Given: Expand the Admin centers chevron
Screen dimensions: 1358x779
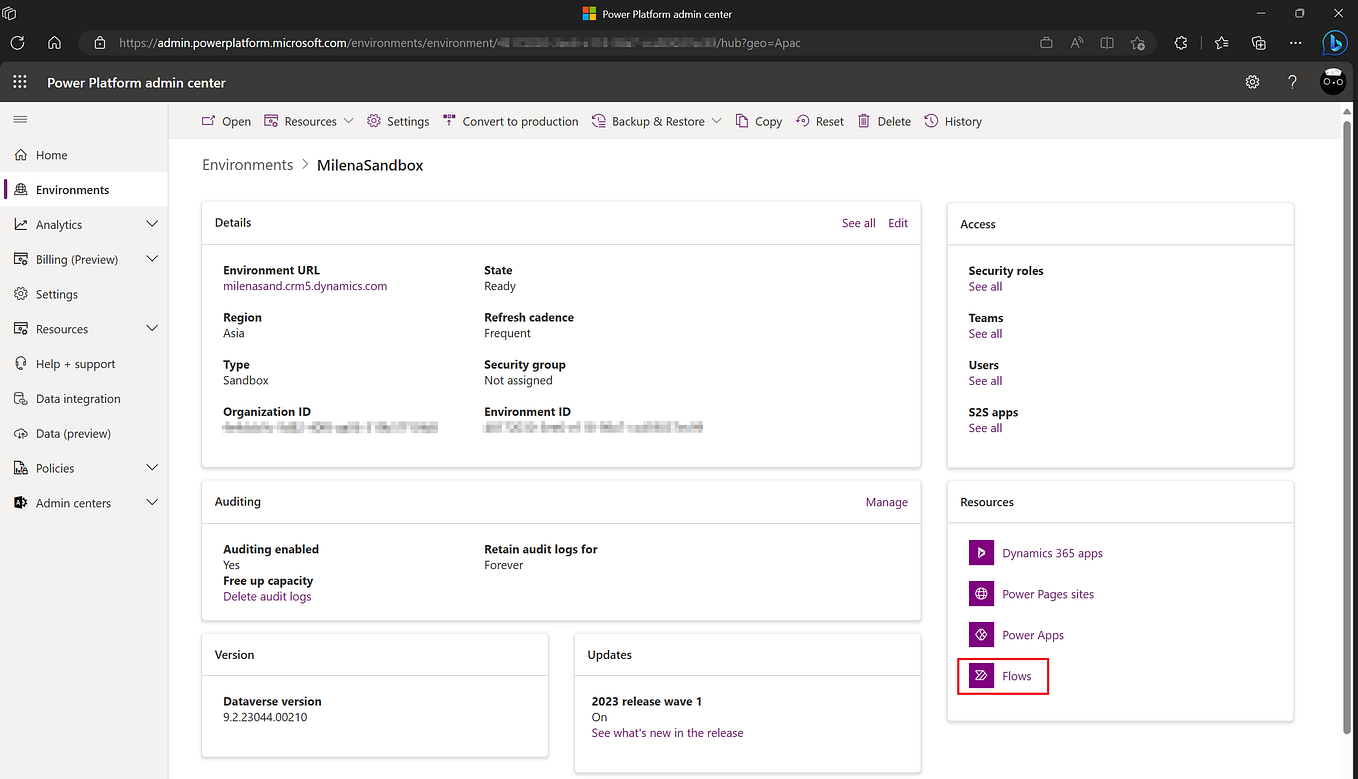Looking at the screenshot, I should point(152,503).
